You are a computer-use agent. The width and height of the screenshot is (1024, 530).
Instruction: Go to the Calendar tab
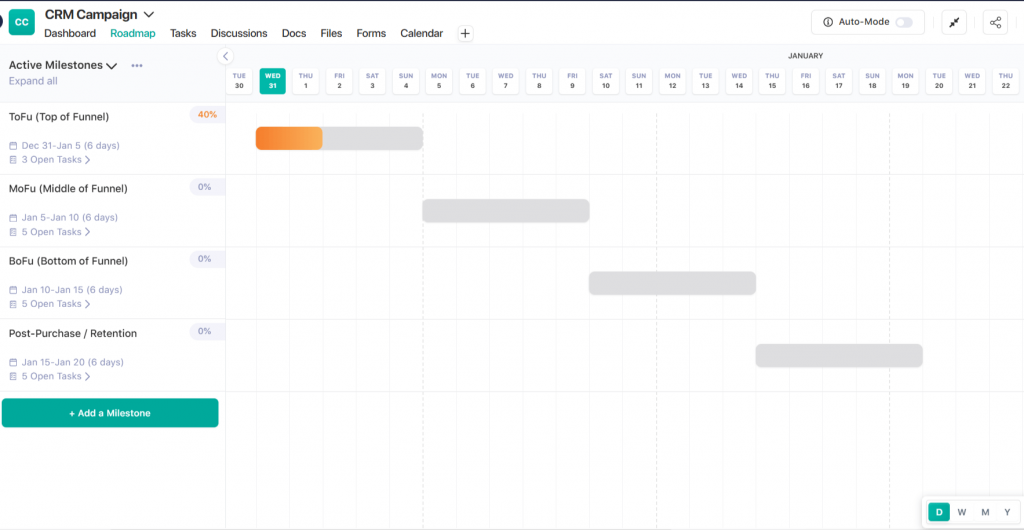421,33
